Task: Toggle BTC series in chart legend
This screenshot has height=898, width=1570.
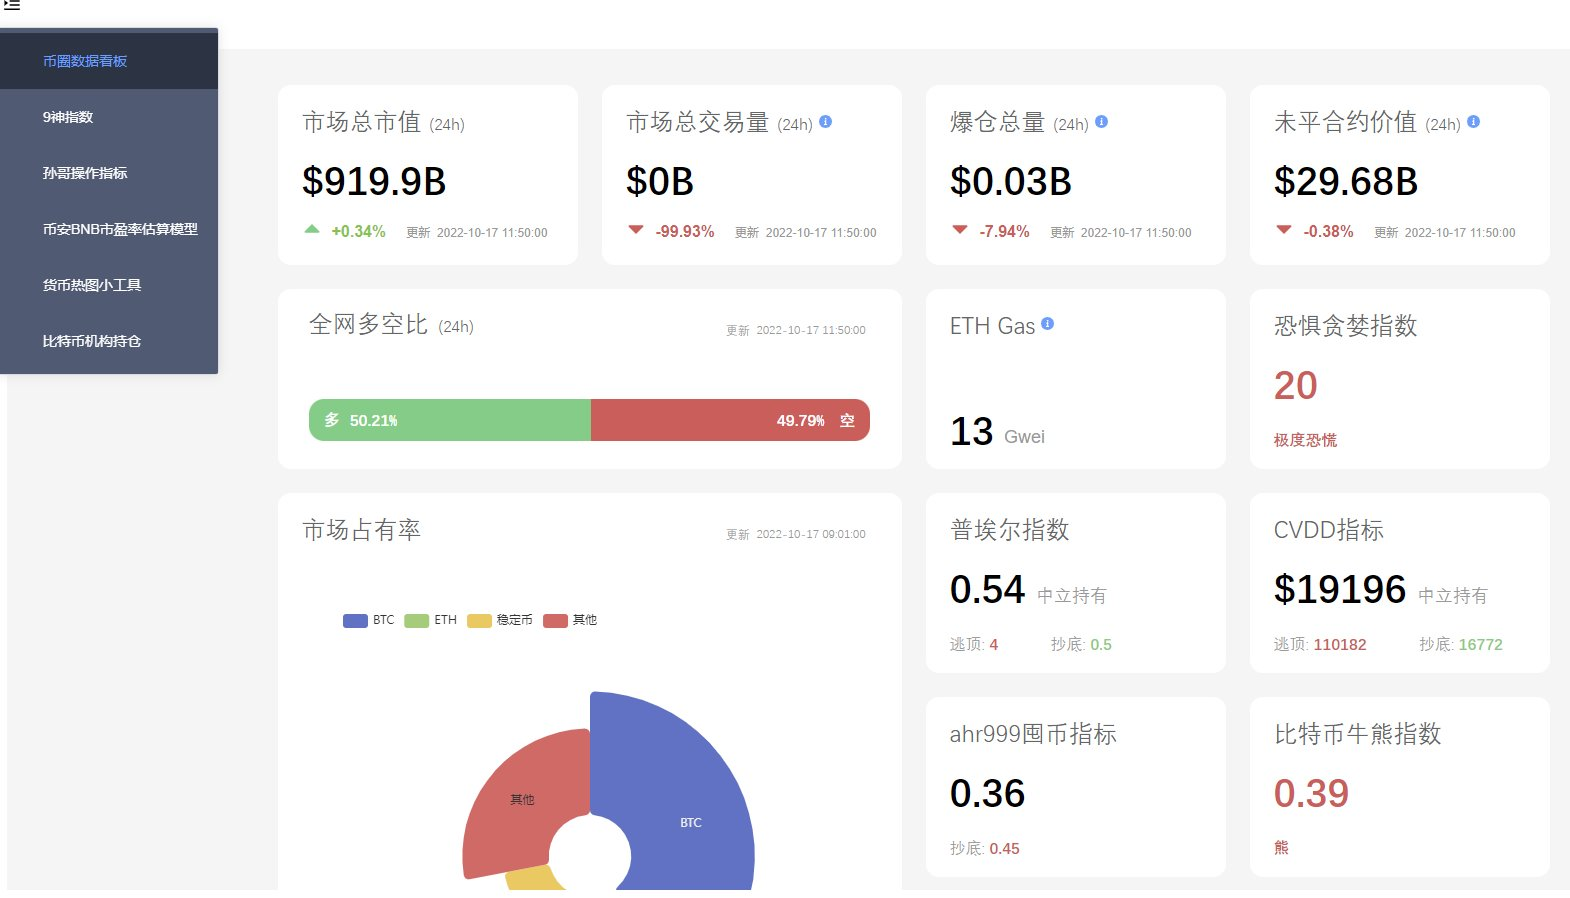Action: 369,620
